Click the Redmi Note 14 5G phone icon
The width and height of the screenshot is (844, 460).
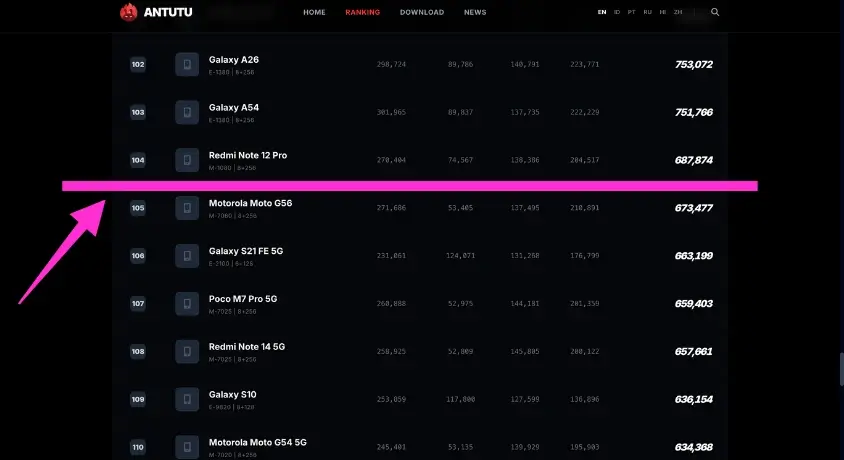(187, 352)
